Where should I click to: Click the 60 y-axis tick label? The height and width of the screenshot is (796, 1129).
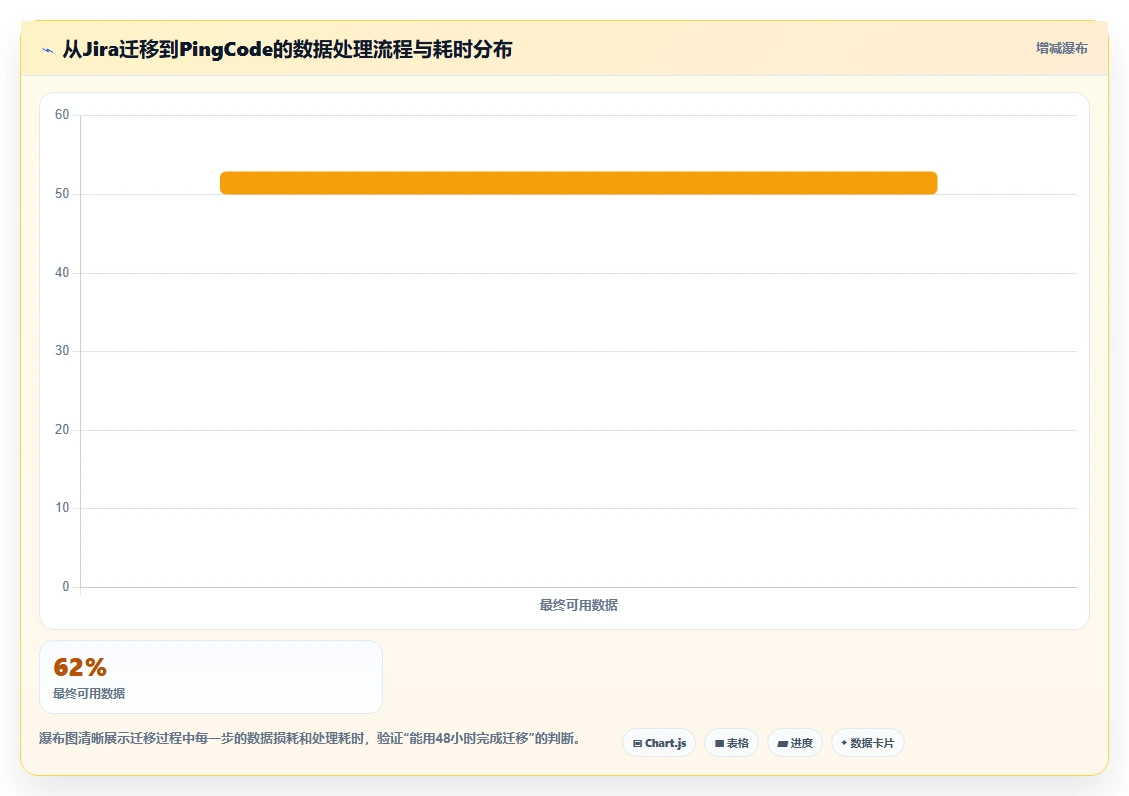[x=62, y=114]
